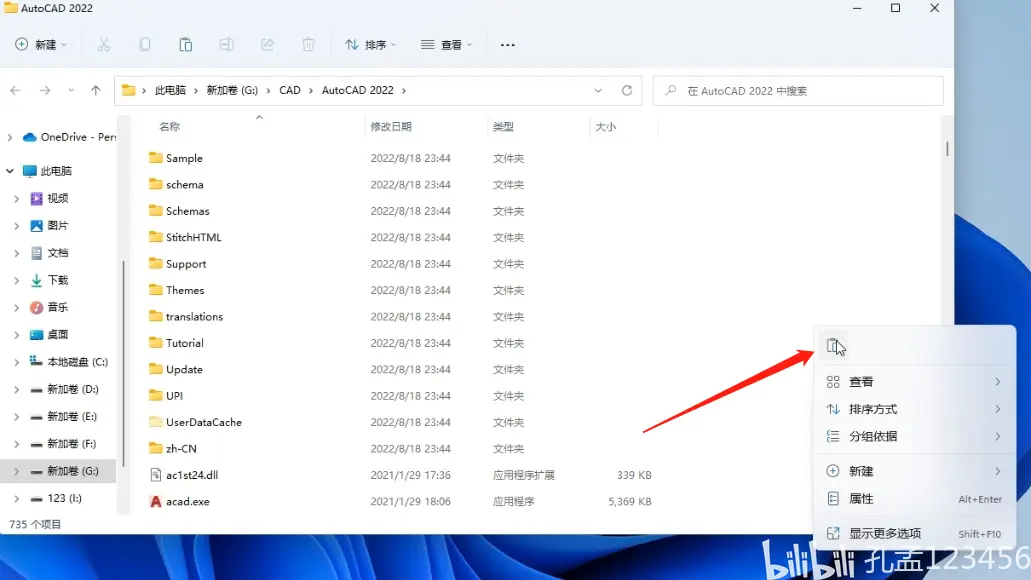The height and width of the screenshot is (580, 1031).
Task: Click the Copy icon in toolbar
Action: [x=145, y=45]
